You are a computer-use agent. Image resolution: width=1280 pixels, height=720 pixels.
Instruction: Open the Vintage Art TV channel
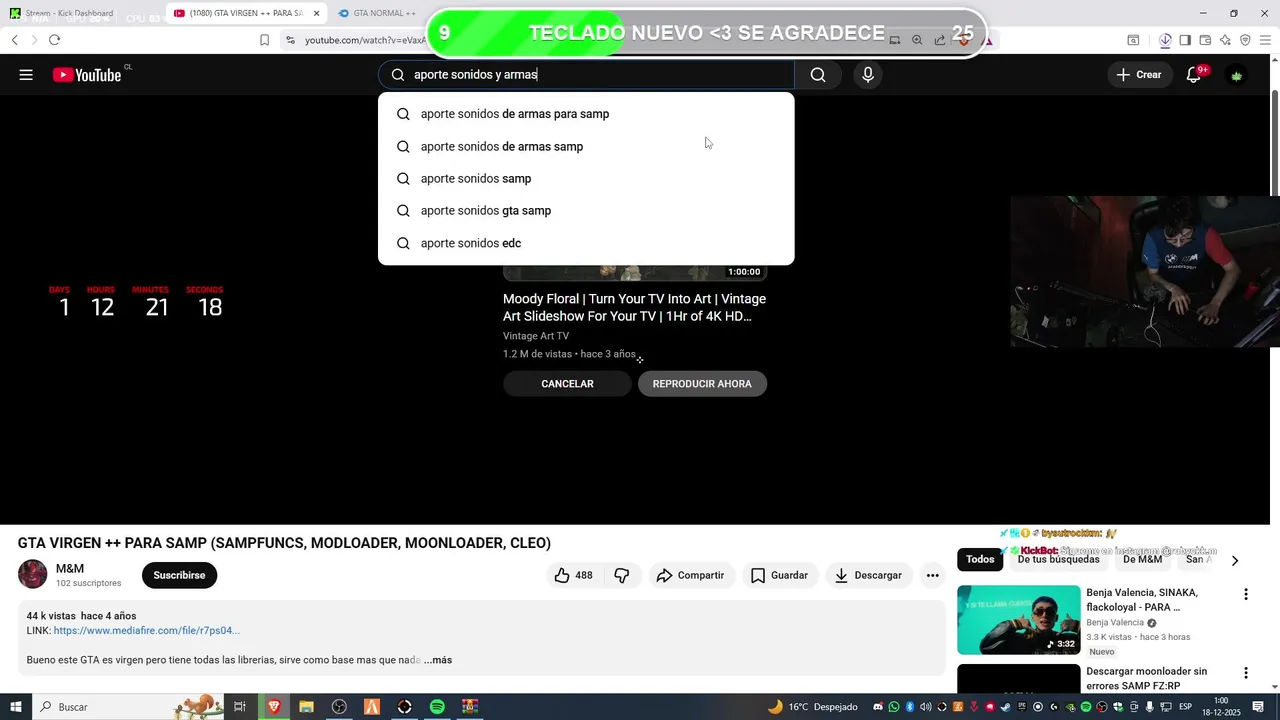(x=536, y=336)
